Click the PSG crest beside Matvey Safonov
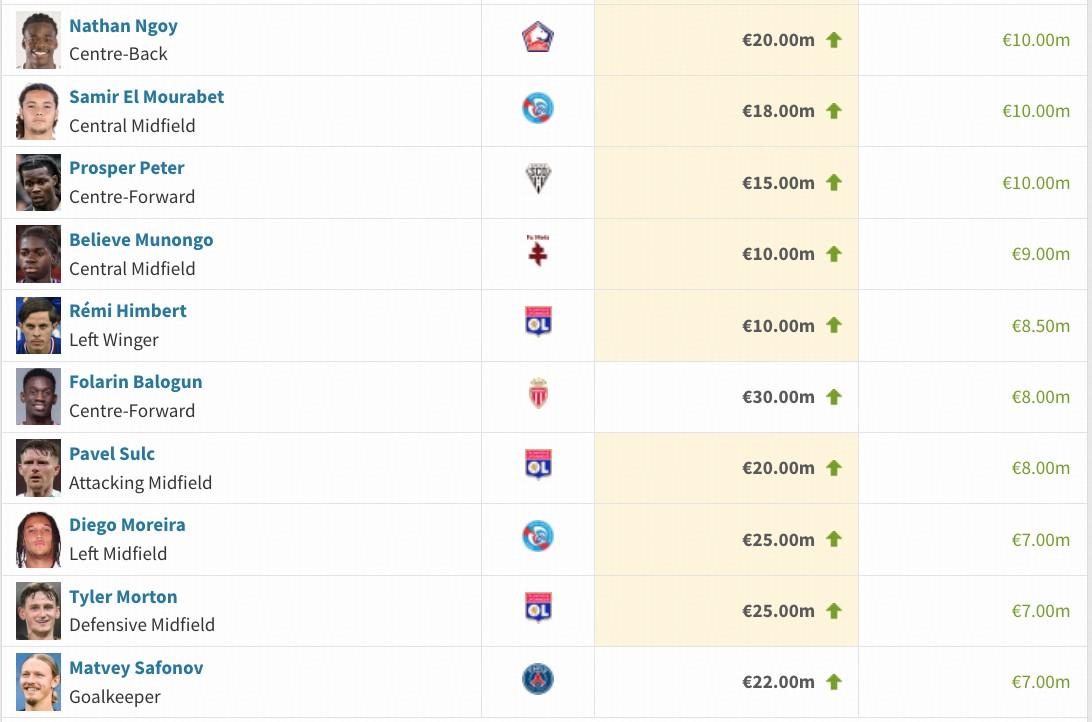Screen dimensions: 1092x722 coord(538,680)
